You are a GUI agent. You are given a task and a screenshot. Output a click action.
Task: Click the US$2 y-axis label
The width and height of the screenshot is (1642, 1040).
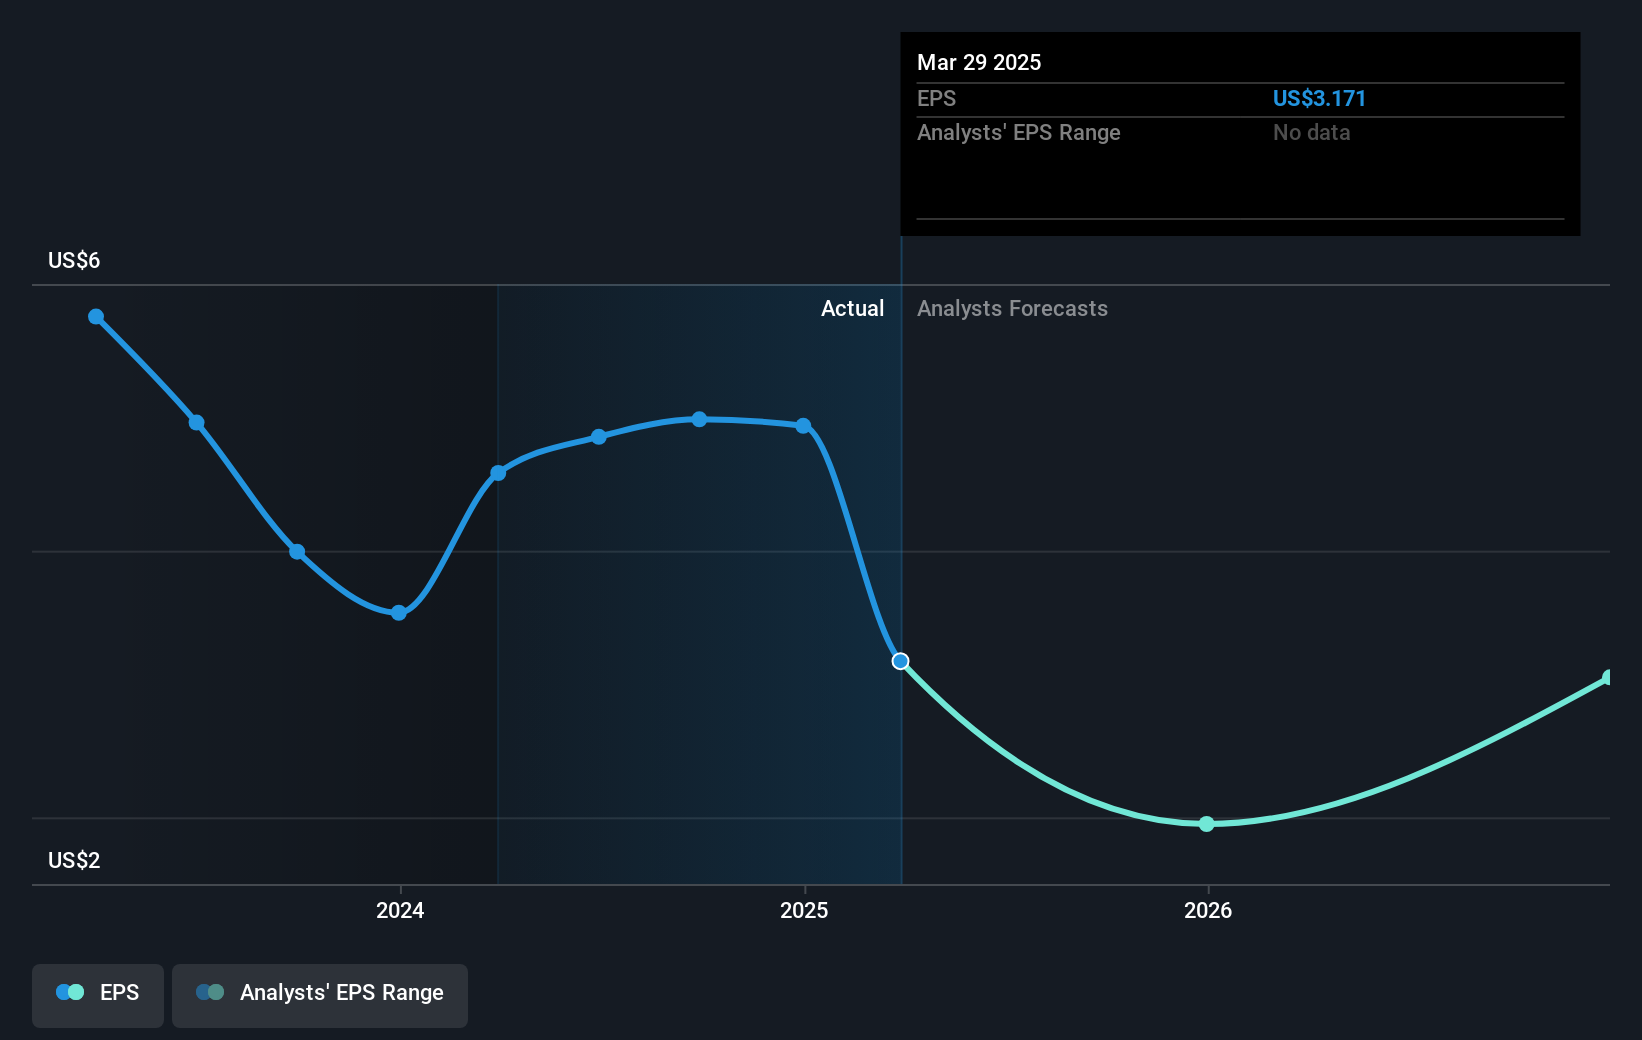74,861
